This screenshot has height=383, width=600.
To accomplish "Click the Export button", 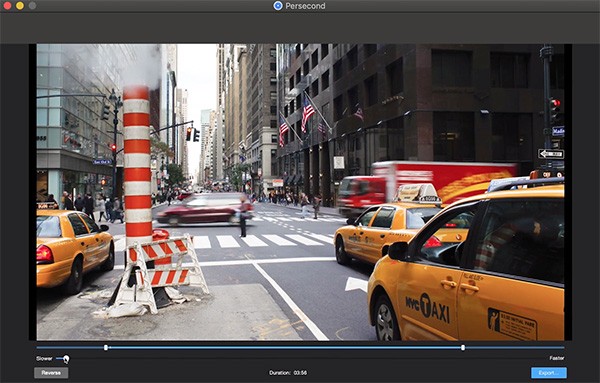I will click(549, 373).
